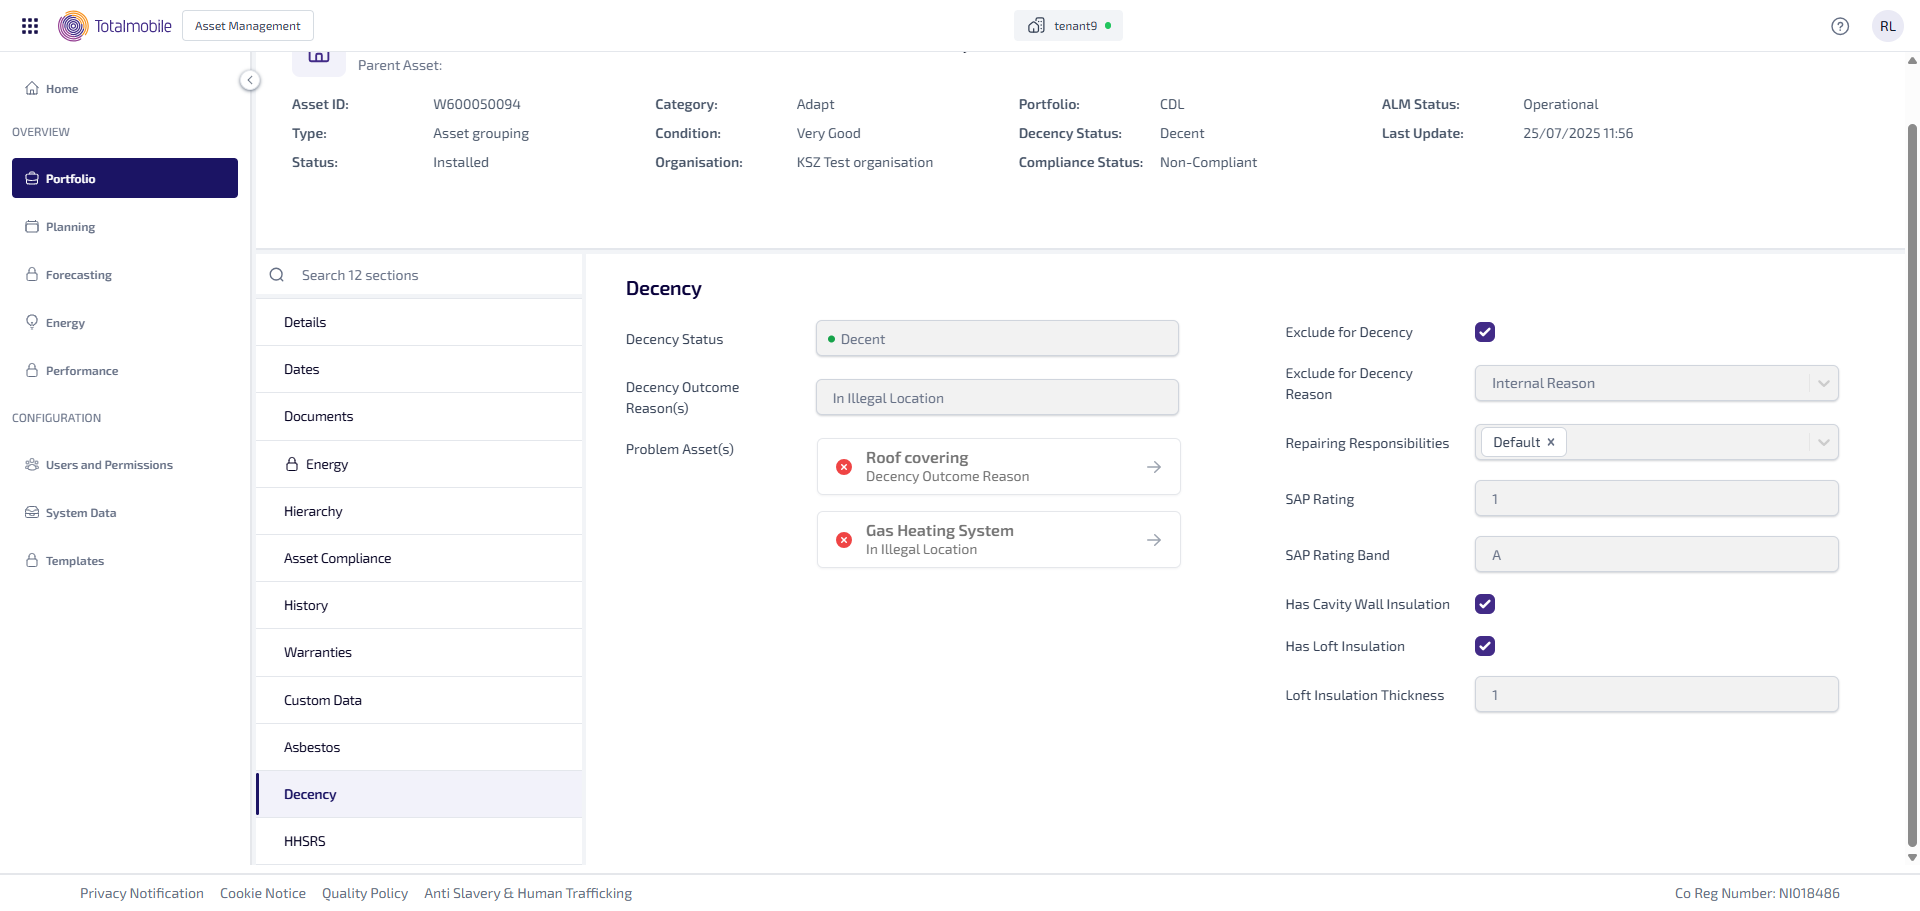Open the help question mark icon
Image resolution: width=1920 pixels, height=911 pixels.
(x=1839, y=26)
